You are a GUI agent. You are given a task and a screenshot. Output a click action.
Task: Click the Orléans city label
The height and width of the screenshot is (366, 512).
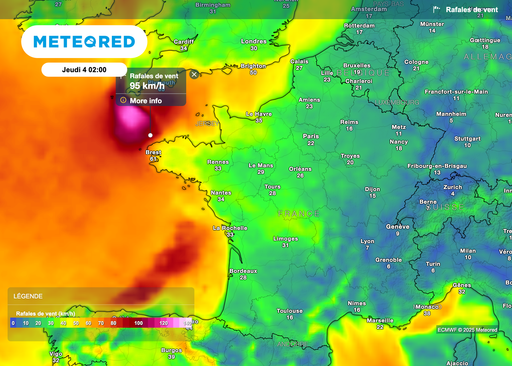point(300,169)
